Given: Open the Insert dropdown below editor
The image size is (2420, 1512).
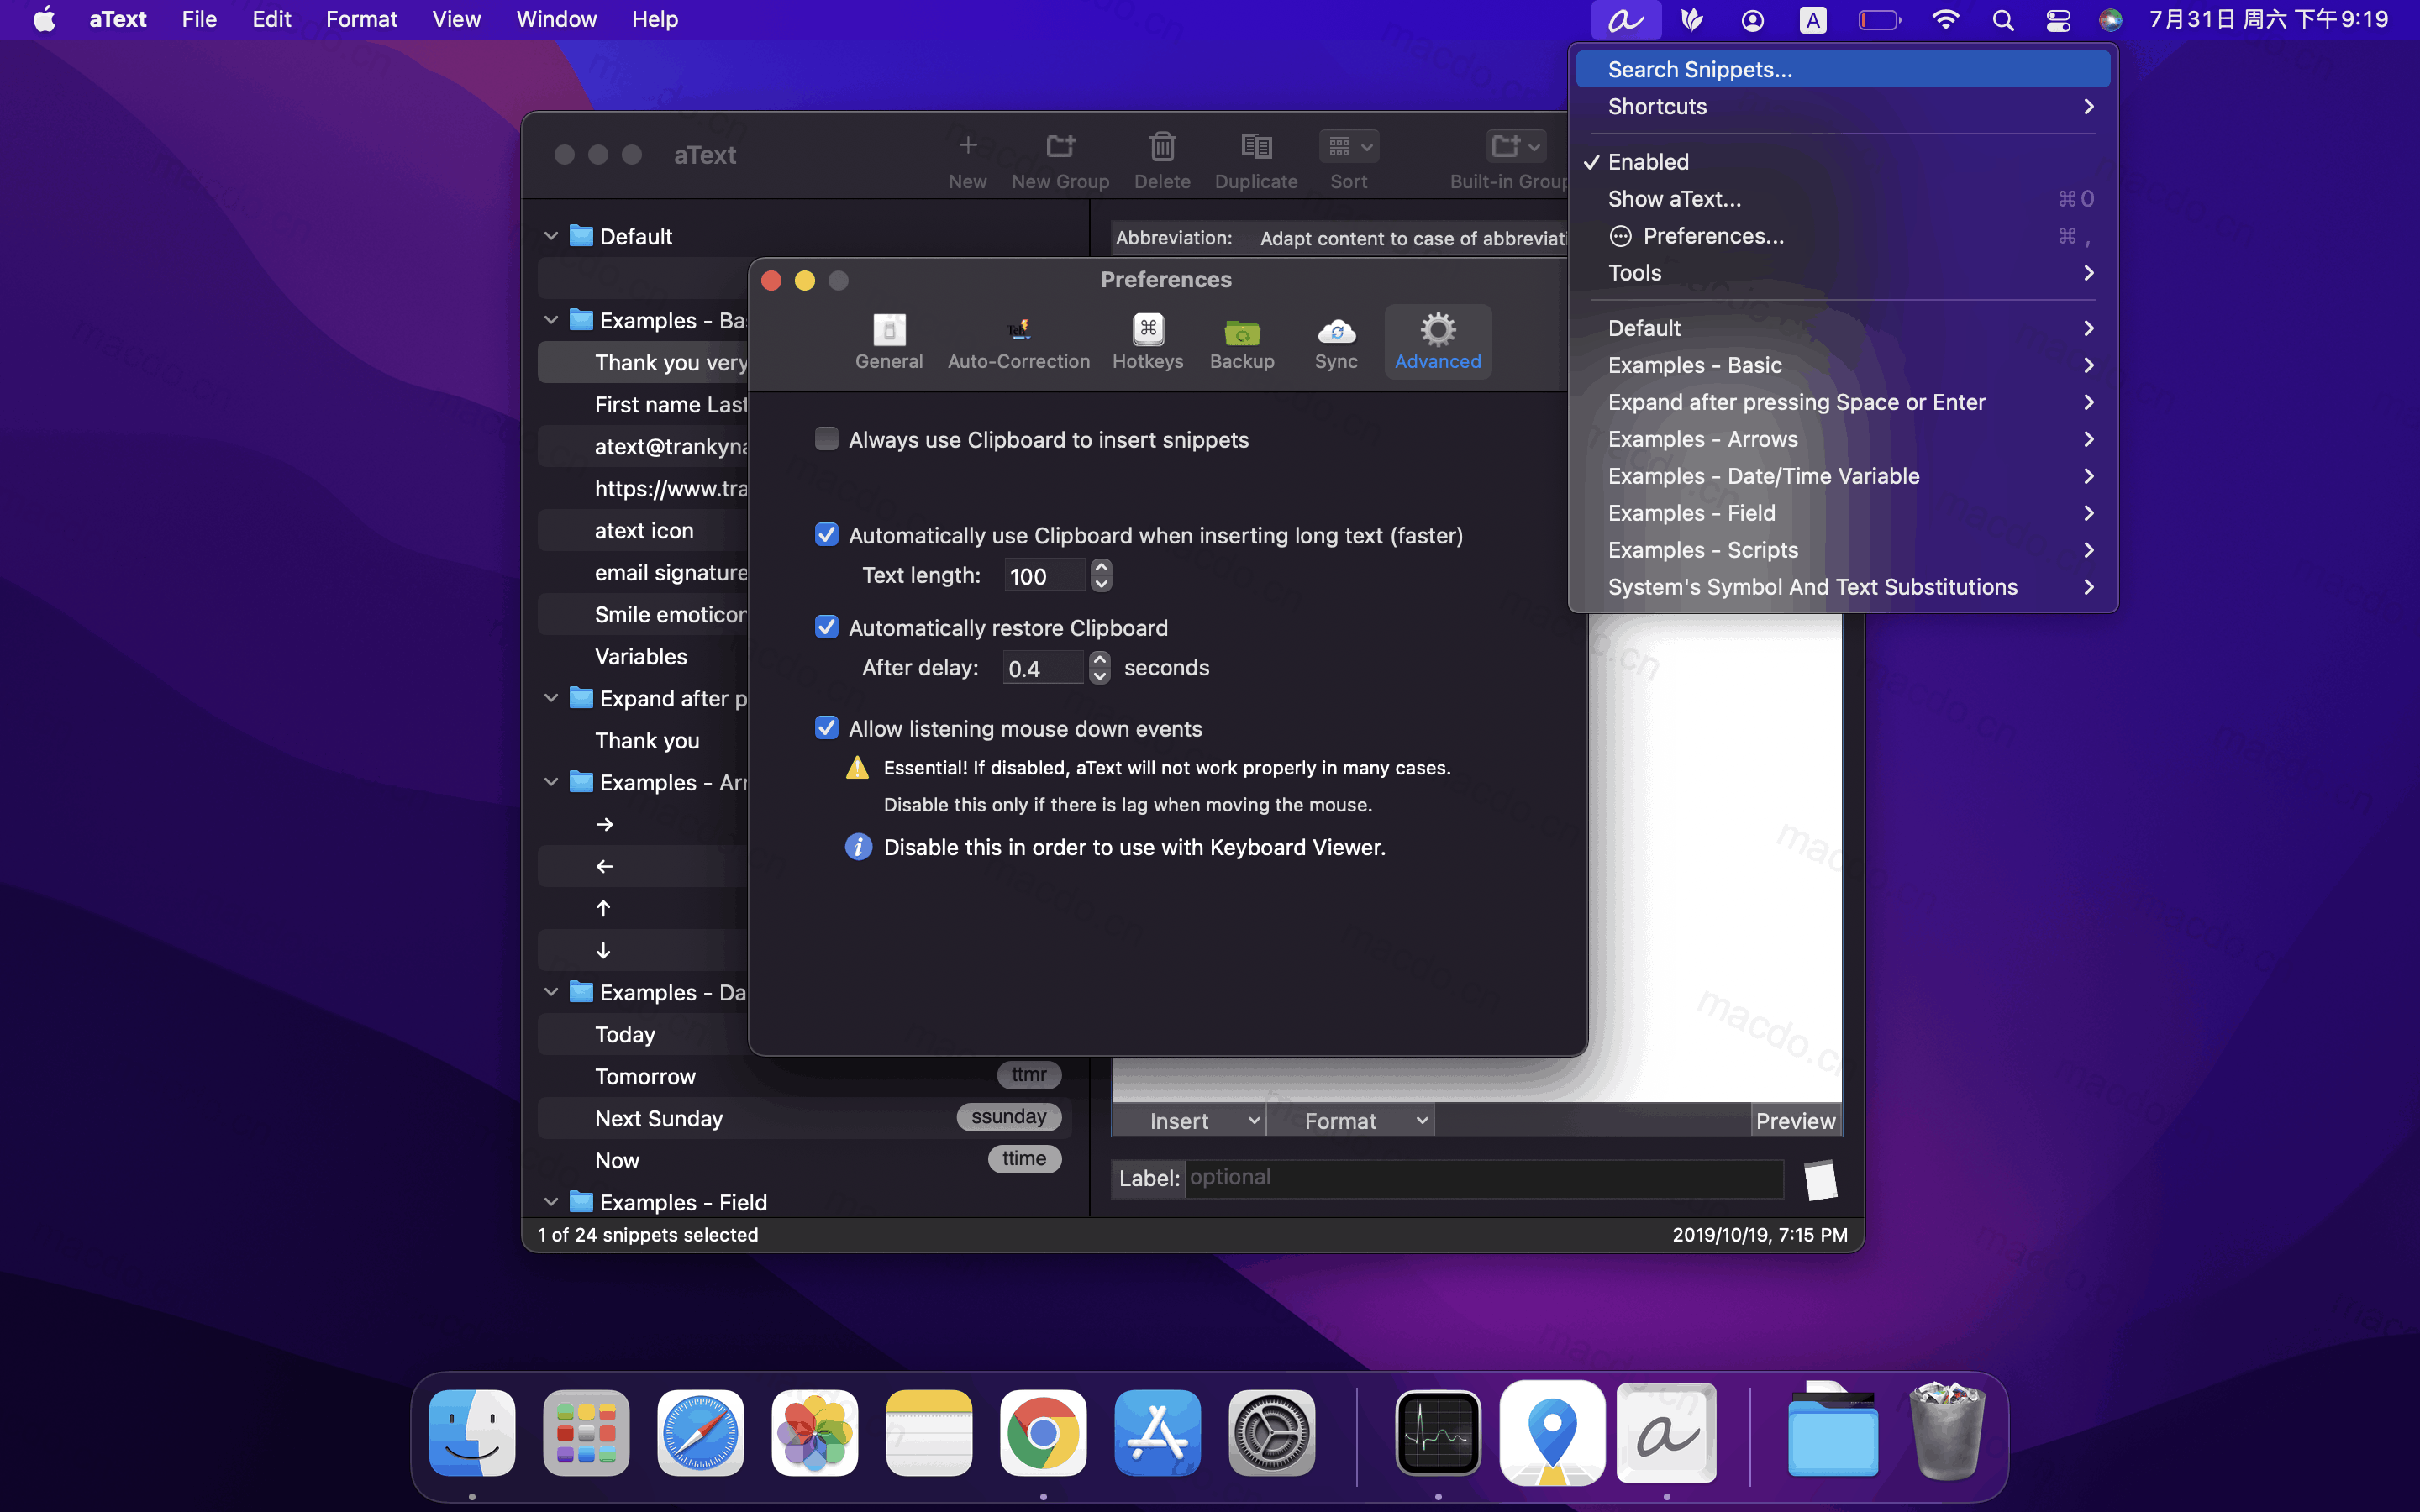Looking at the screenshot, I should tap(1189, 1121).
